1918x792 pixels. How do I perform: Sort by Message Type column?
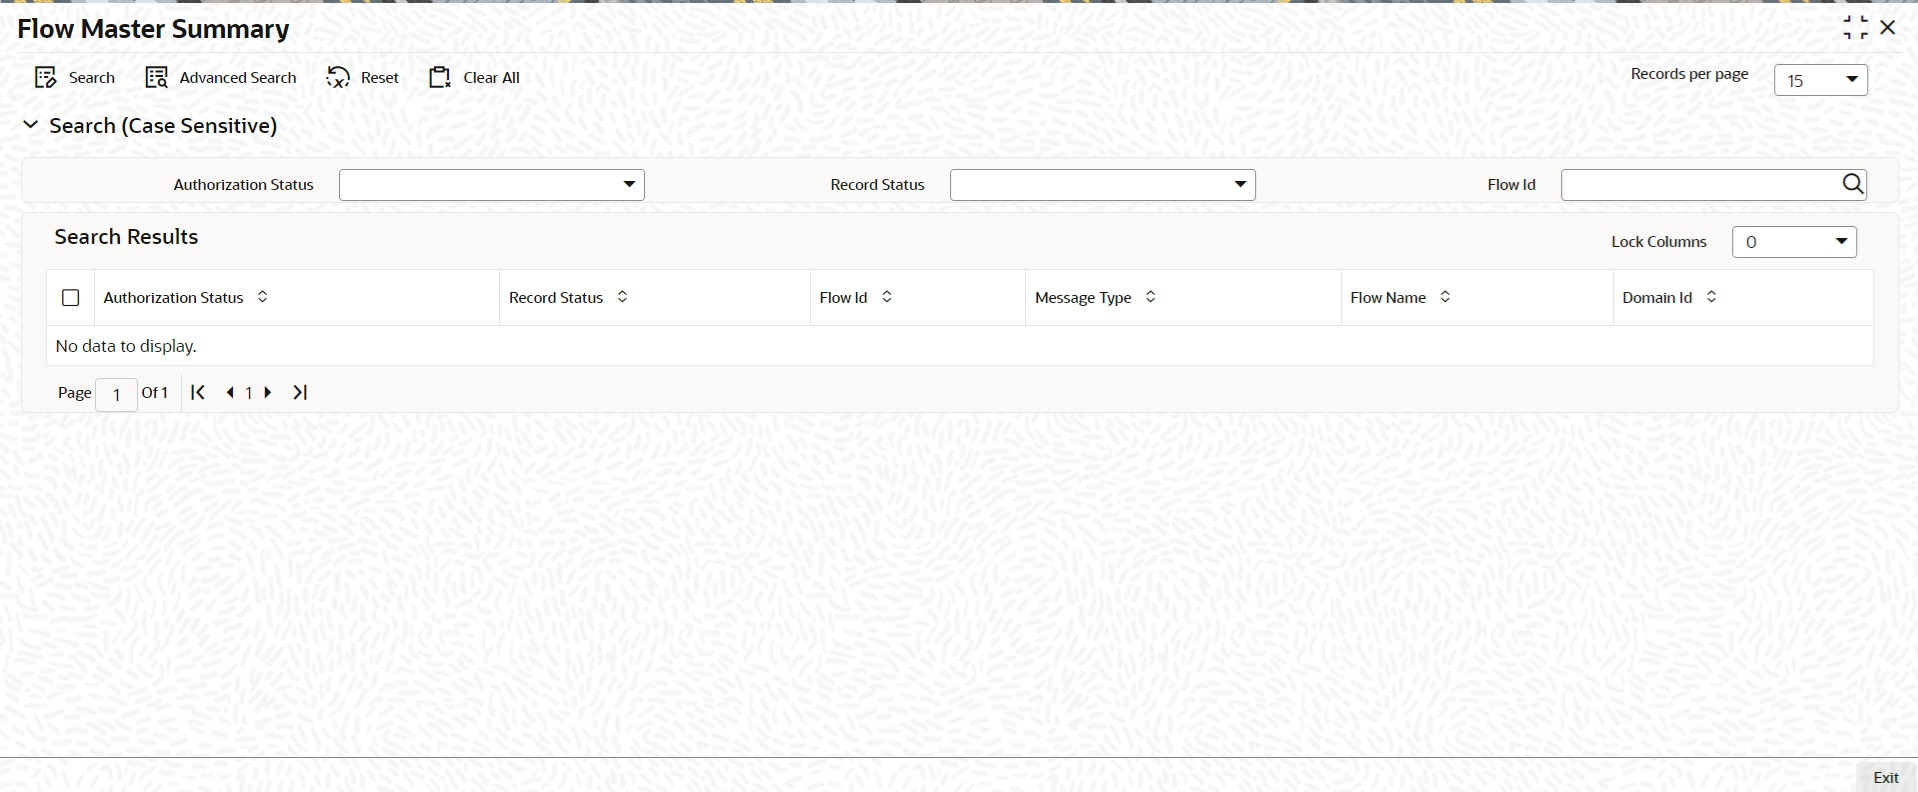click(1150, 297)
